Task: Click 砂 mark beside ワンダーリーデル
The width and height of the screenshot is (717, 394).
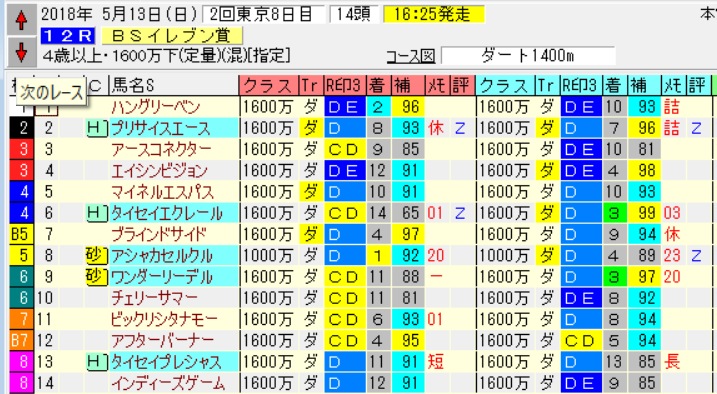Action: tap(97, 277)
